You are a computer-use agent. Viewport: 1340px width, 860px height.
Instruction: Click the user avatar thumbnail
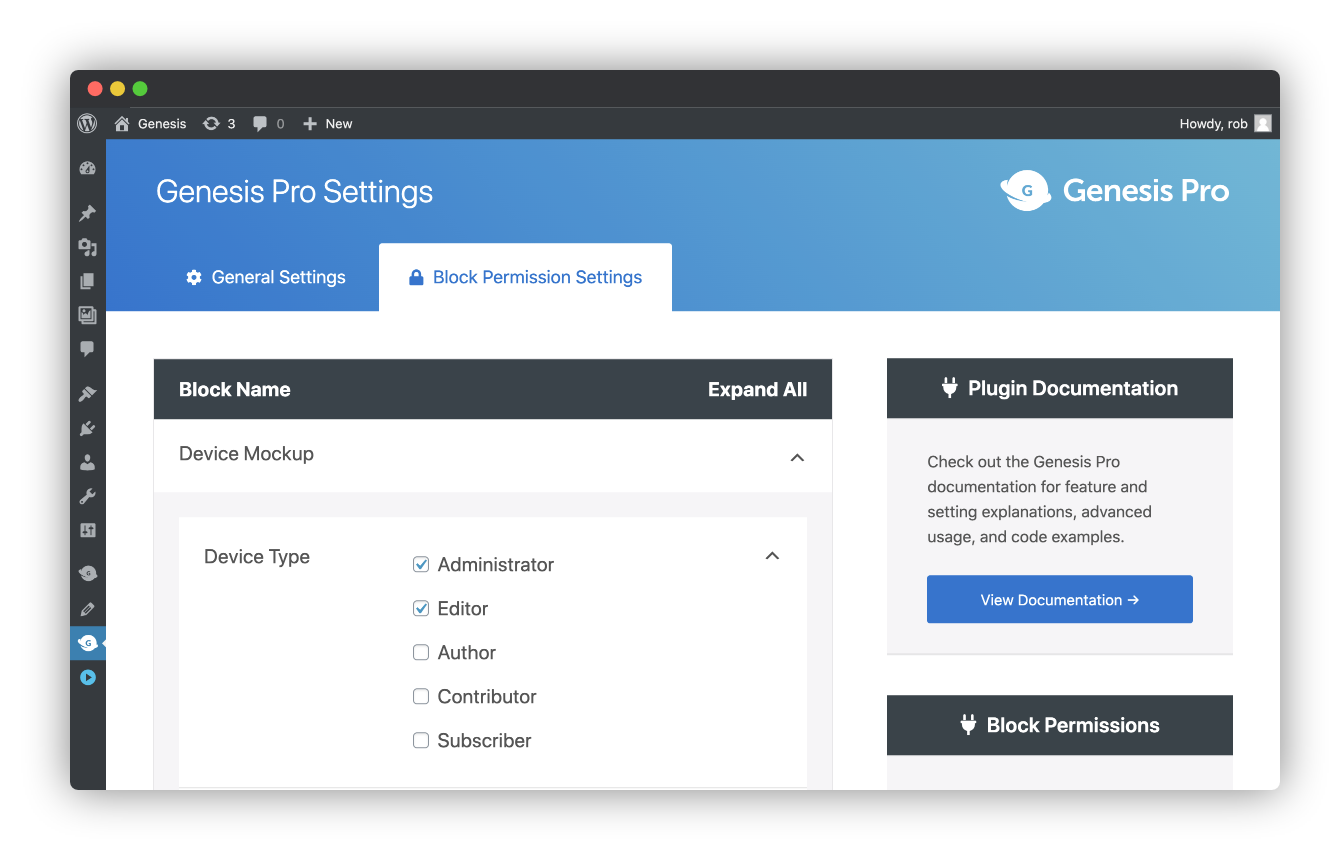tap(1263, 124)
